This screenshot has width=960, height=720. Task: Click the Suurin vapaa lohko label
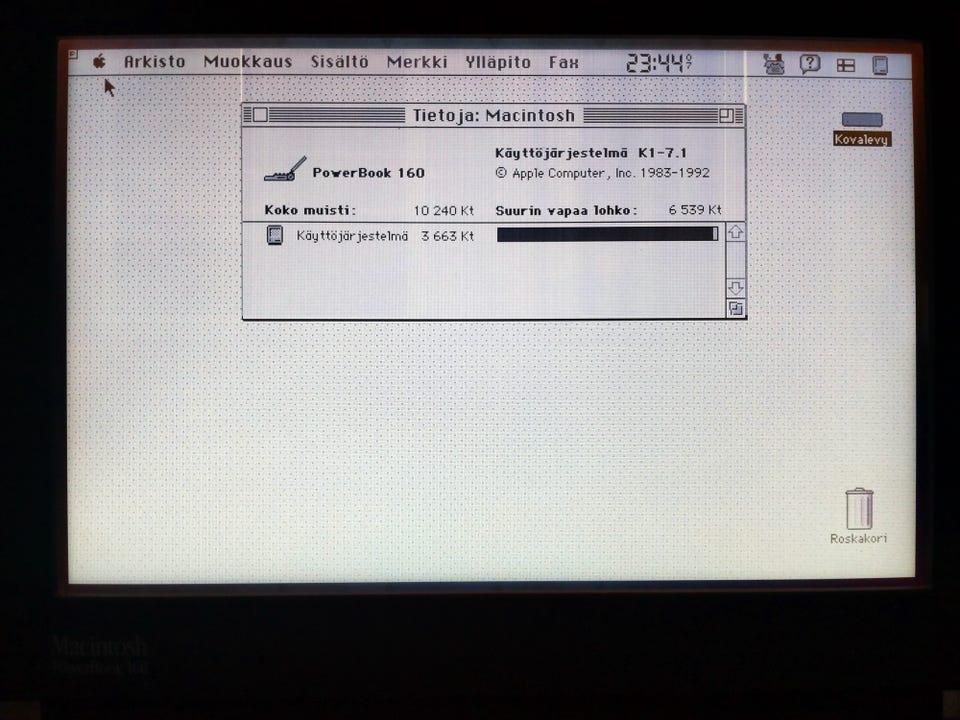pos(566,211)
